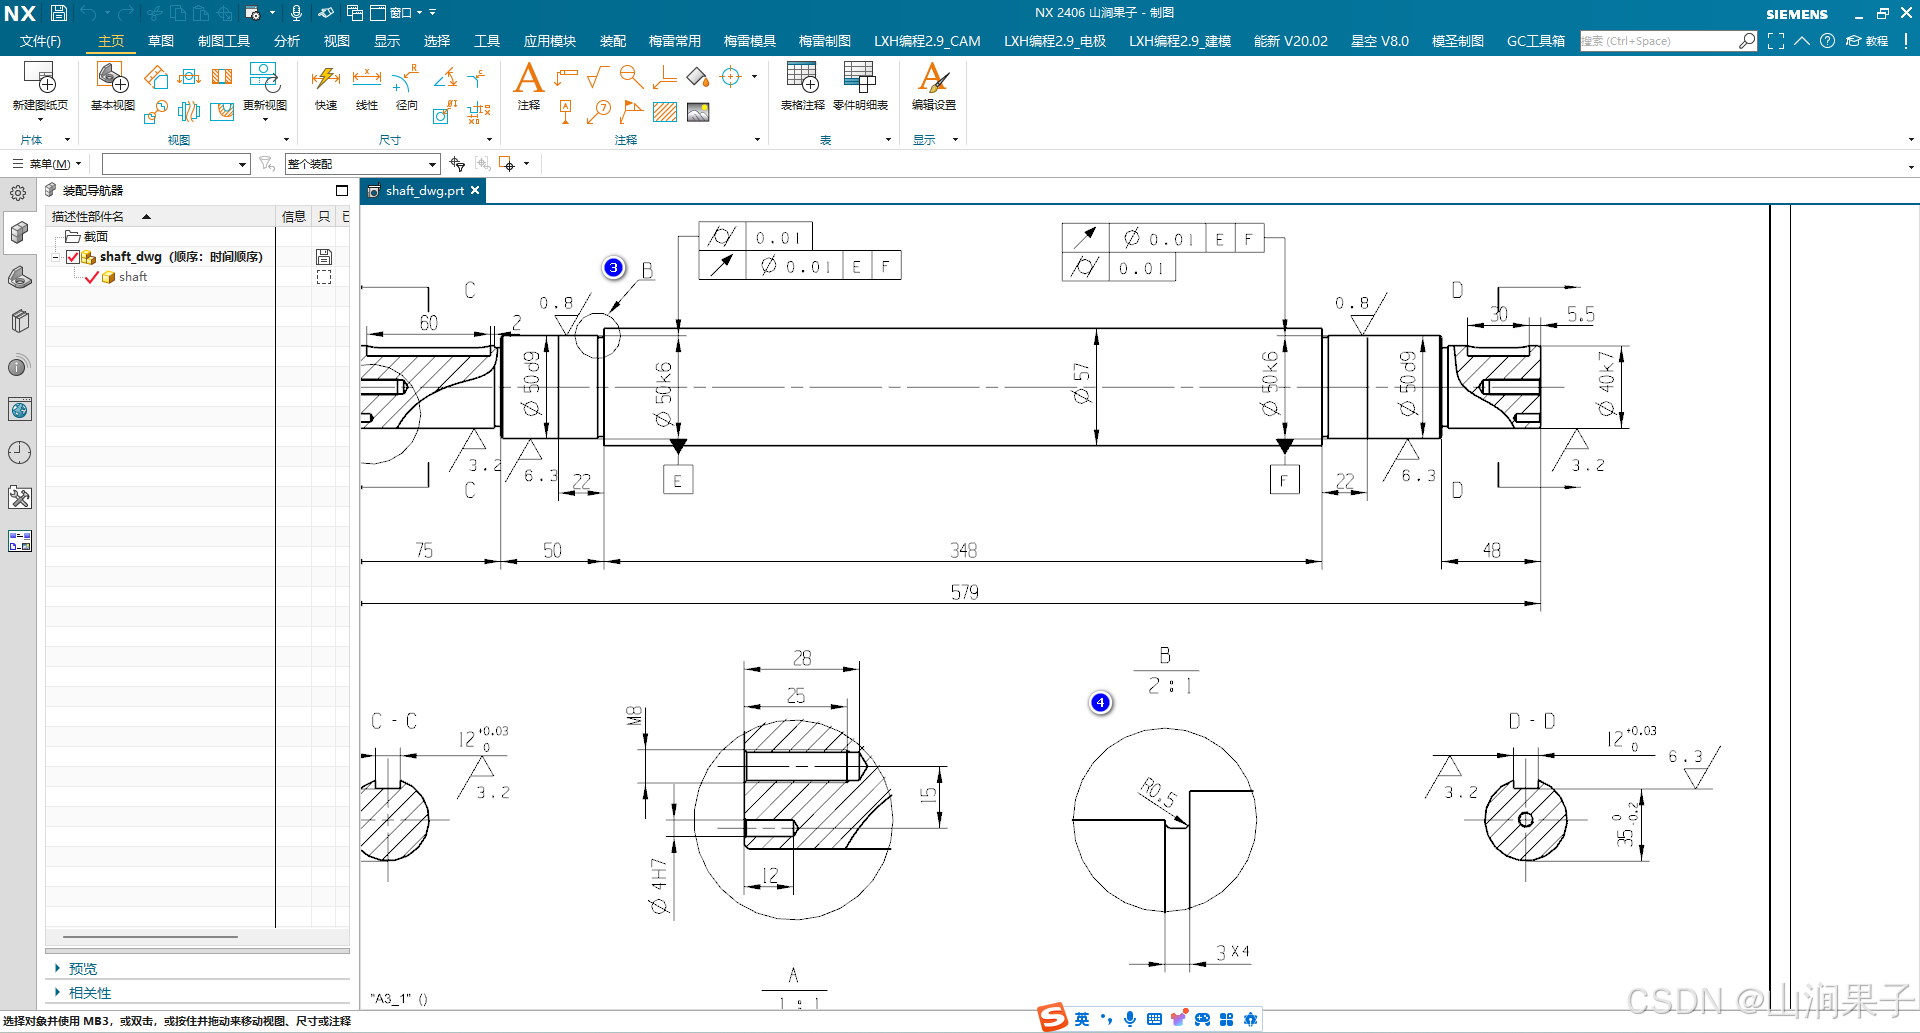Viewport: 1920px width, 1033px height.
Task: Select the Surface Finish symbol icon
Action: coord(598,77)
